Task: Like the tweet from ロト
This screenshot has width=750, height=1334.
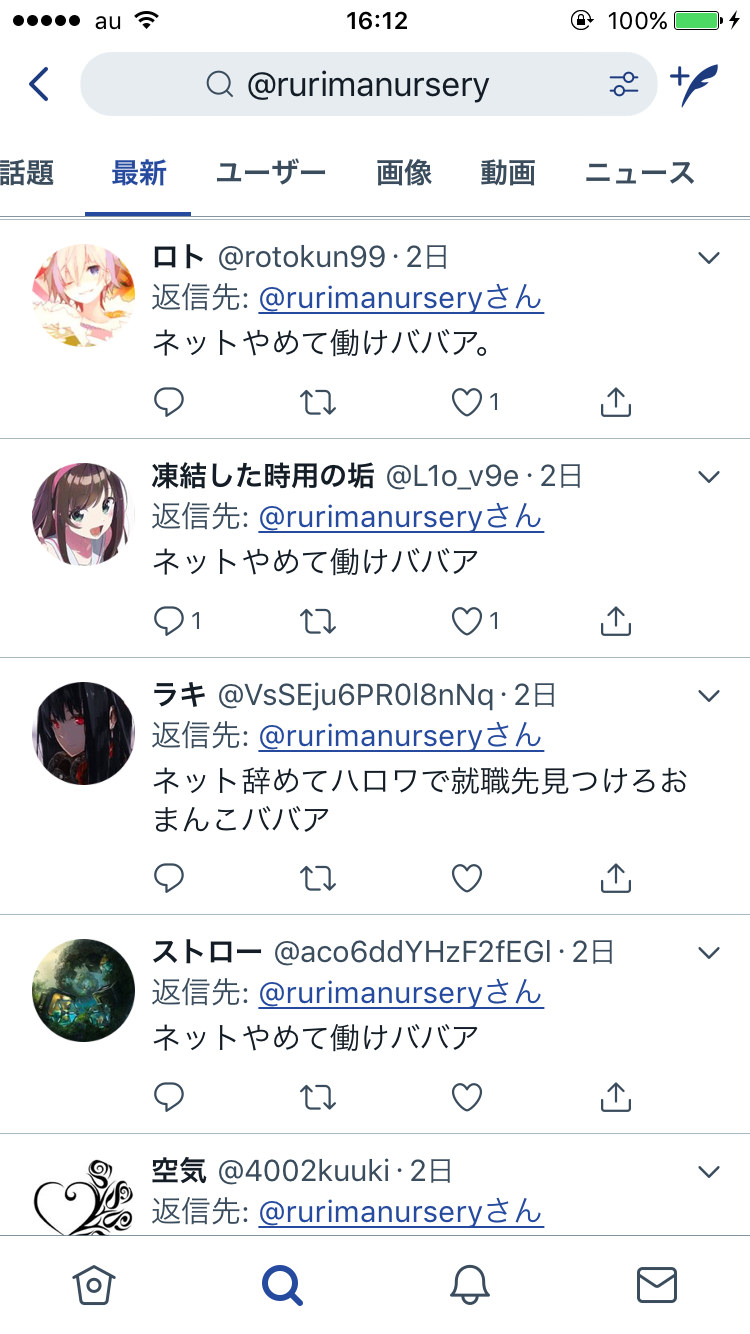Action: pos(467,403)
